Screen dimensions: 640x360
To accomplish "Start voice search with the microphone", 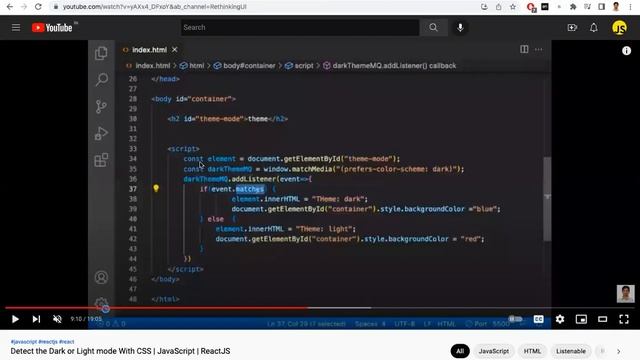I will coord(460,27).
